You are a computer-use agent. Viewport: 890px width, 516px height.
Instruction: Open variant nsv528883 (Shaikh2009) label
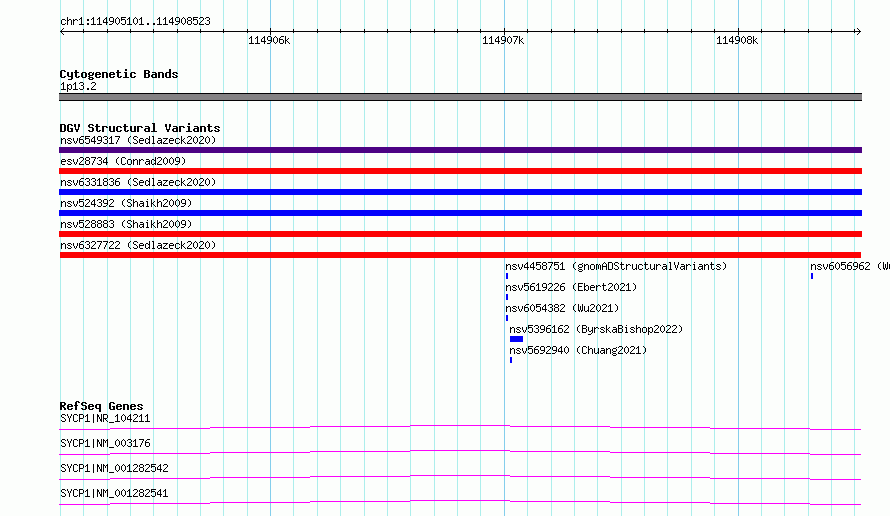pos(126,224)
